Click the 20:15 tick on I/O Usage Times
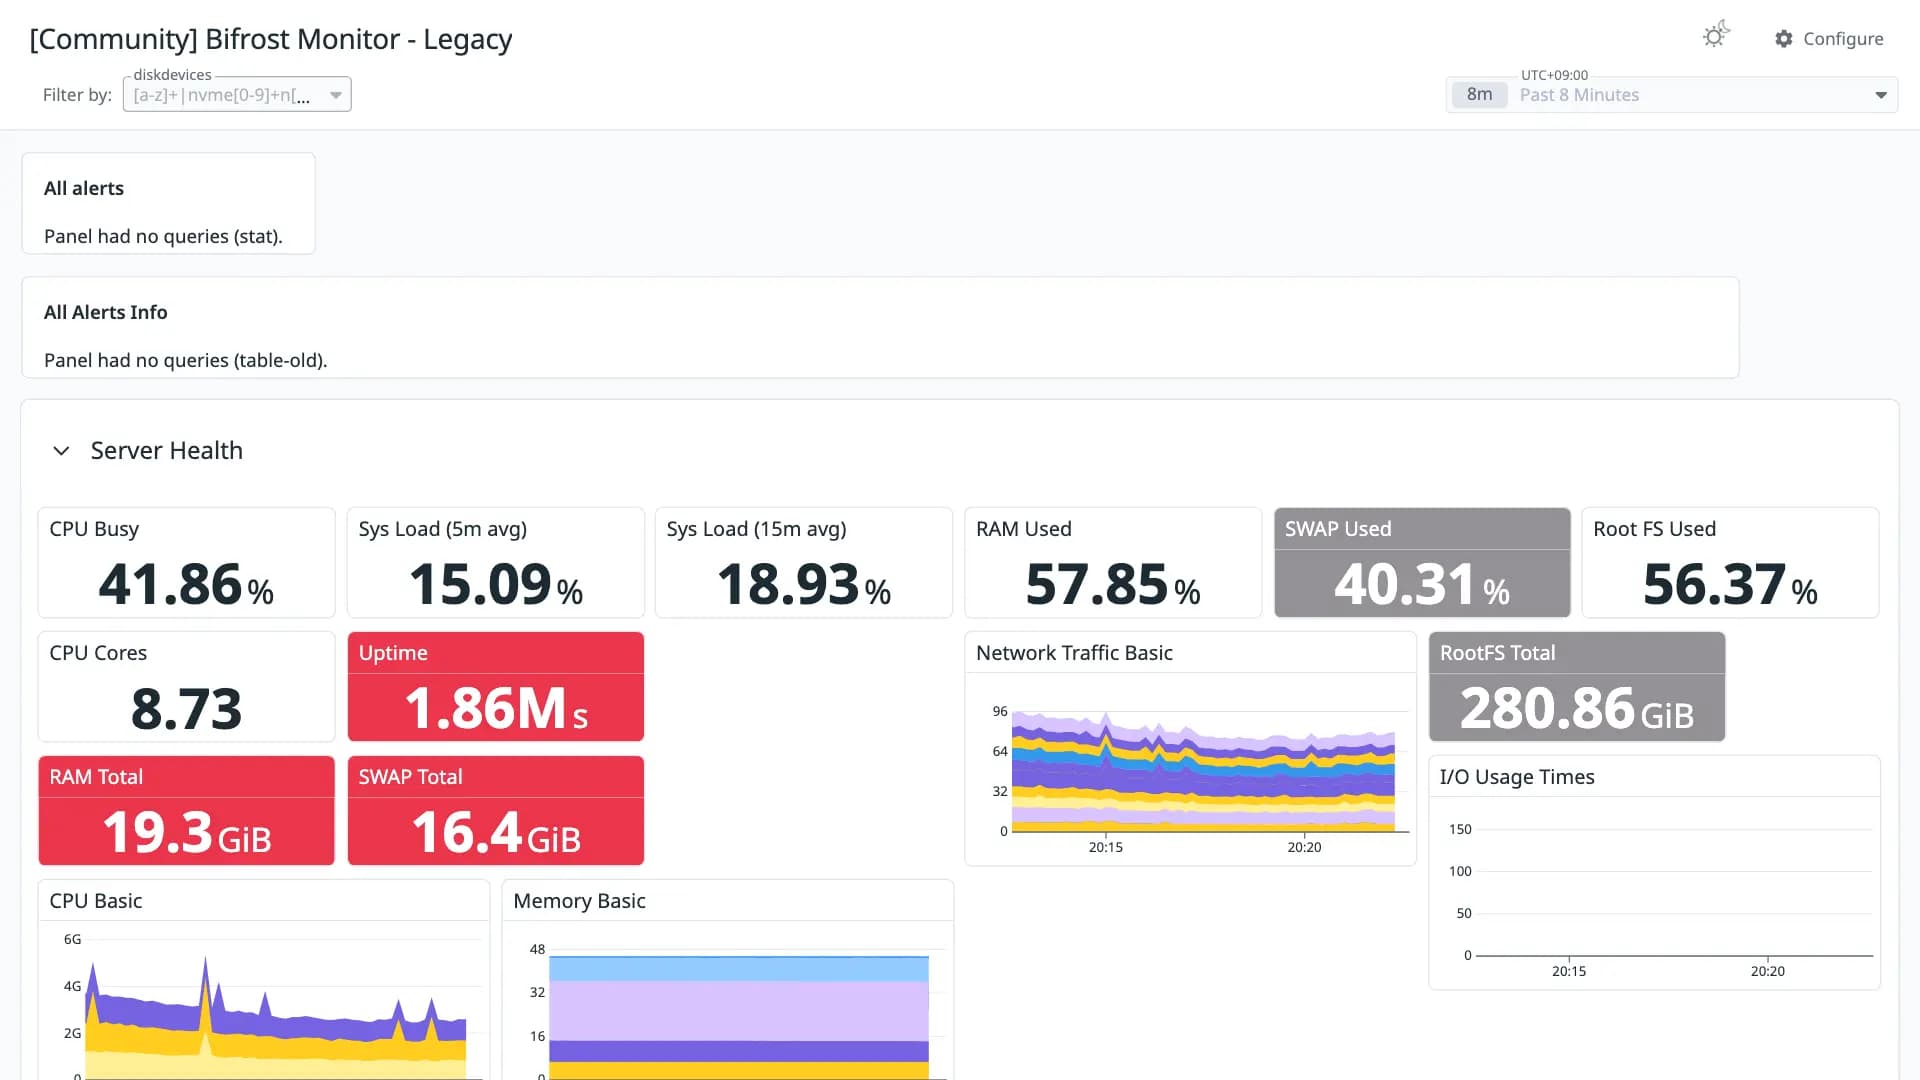 pyautogui.click(x=1569, y=971)
